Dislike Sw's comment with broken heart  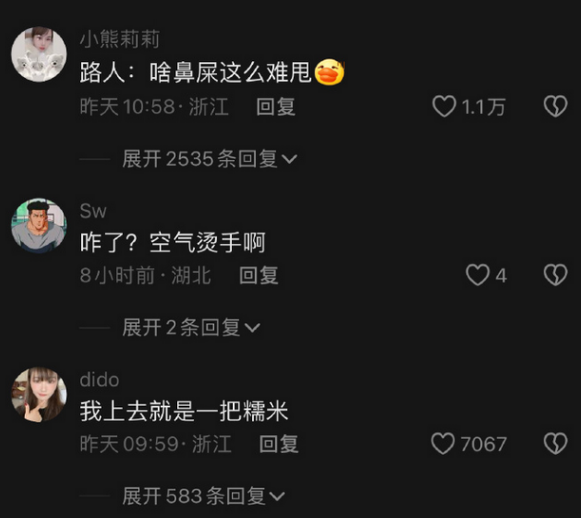pyautogui.click(x=555, y=275)
